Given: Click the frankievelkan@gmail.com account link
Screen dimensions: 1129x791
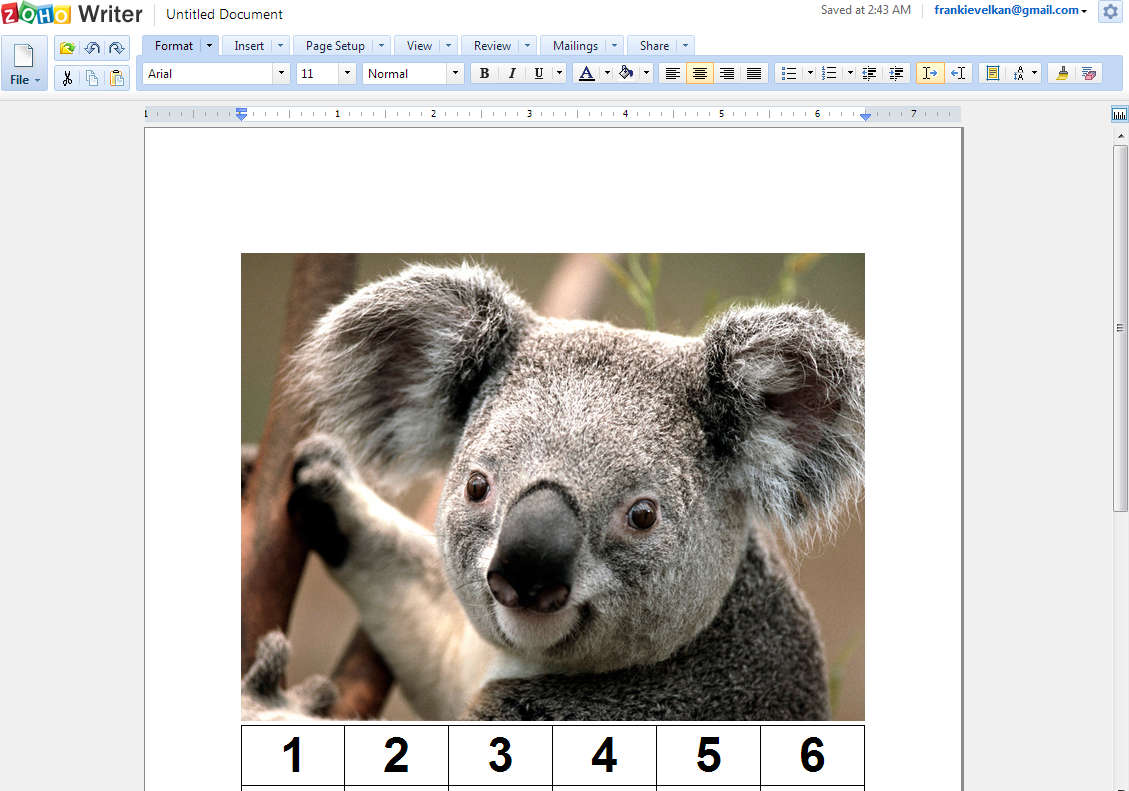Looking at the screenshot, I should 1007,10.
